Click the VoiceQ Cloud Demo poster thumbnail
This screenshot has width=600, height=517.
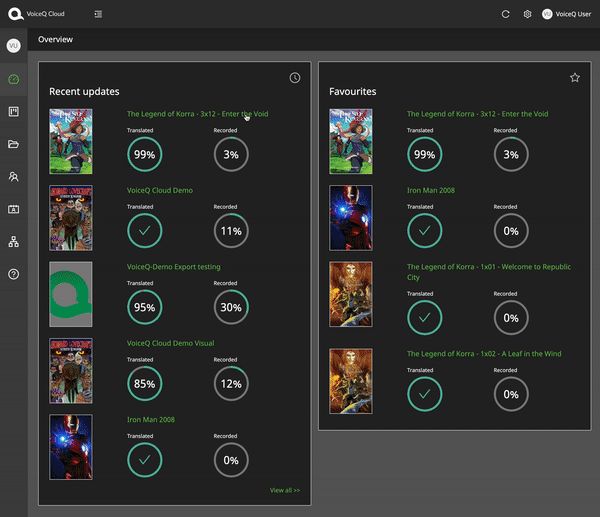[71, 218]
